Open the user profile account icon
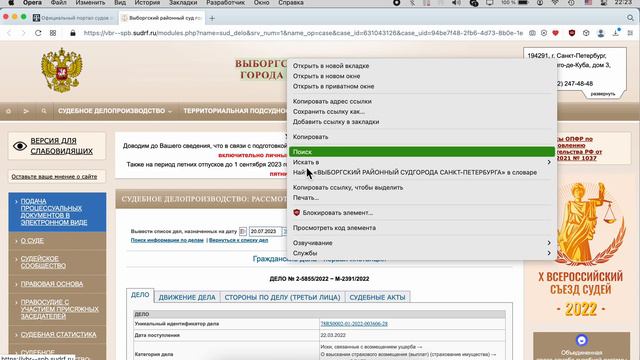The height and width of the screenshot is (360, 640). tap(601, 33)
